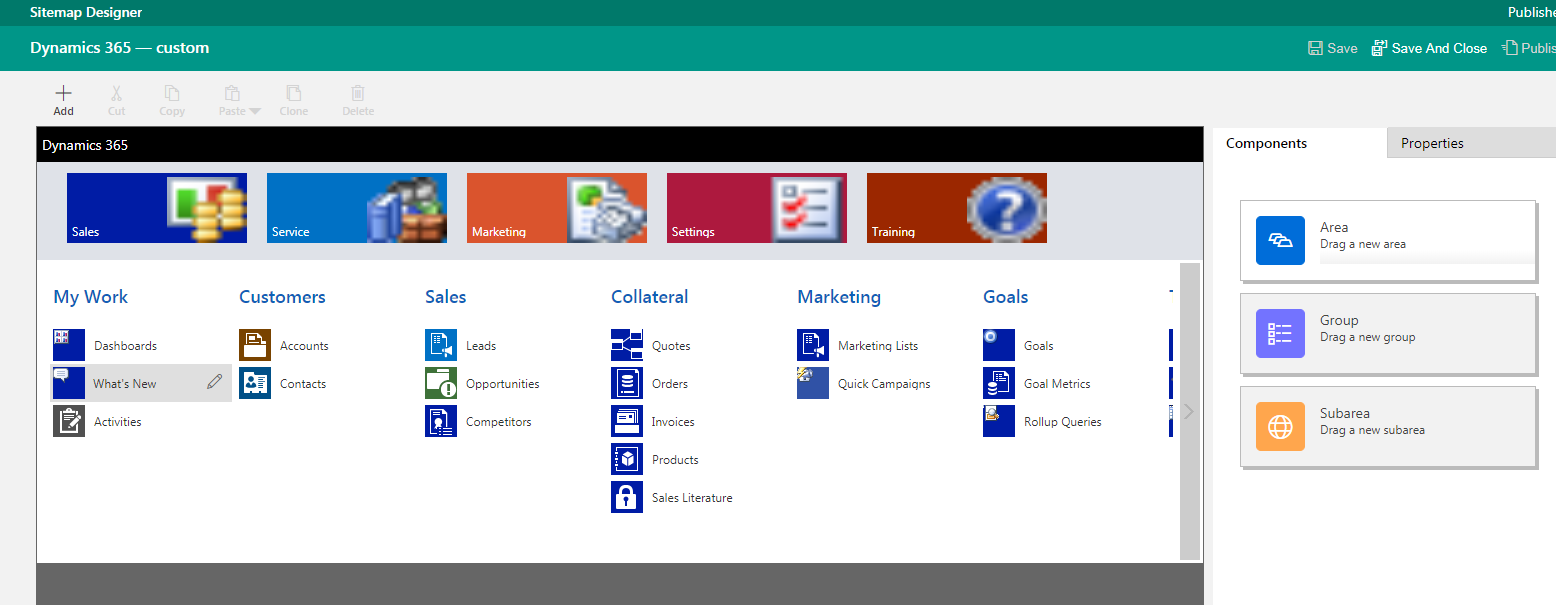The height and width of the screenshot is (605, 1556).
Task: Select the Components tab
Action: coord(1266,143)
